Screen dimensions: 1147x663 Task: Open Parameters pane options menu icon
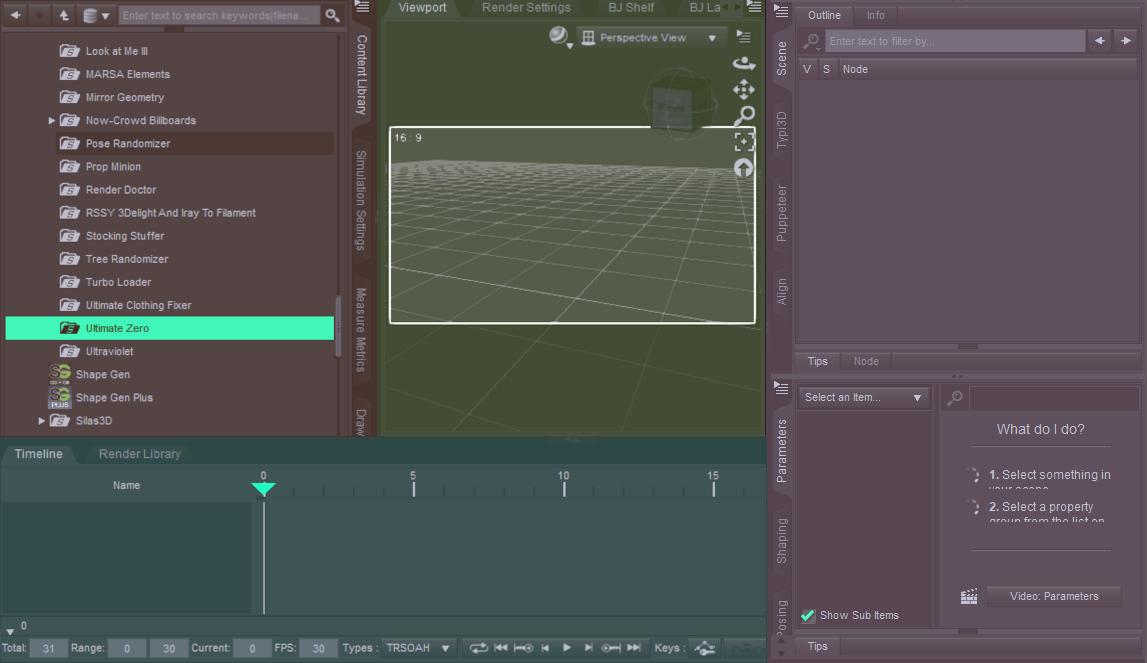[781, 387]
